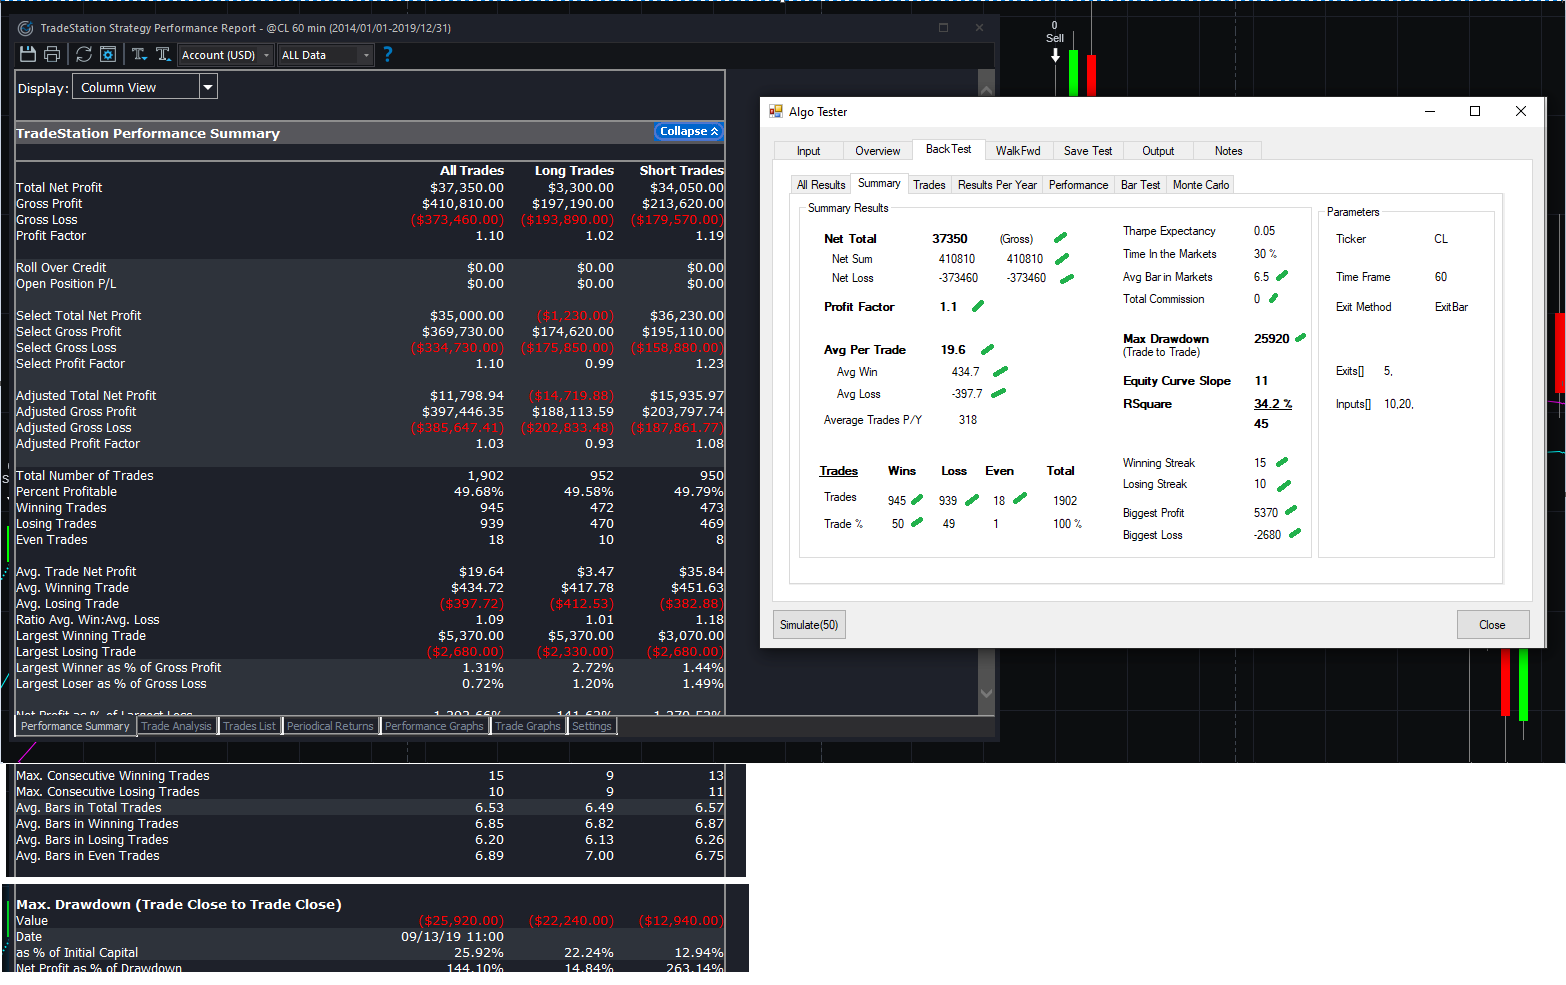The height and width of the screenshot is (985, 1566).
Task: Collapse the TradeStation Performance Summary section
Action: pos(688,132)
